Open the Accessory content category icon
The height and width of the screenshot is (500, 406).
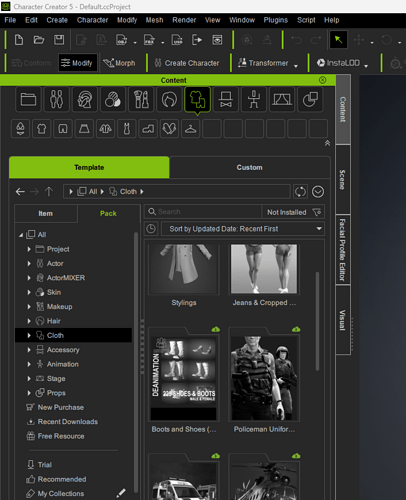coord(226,99)
